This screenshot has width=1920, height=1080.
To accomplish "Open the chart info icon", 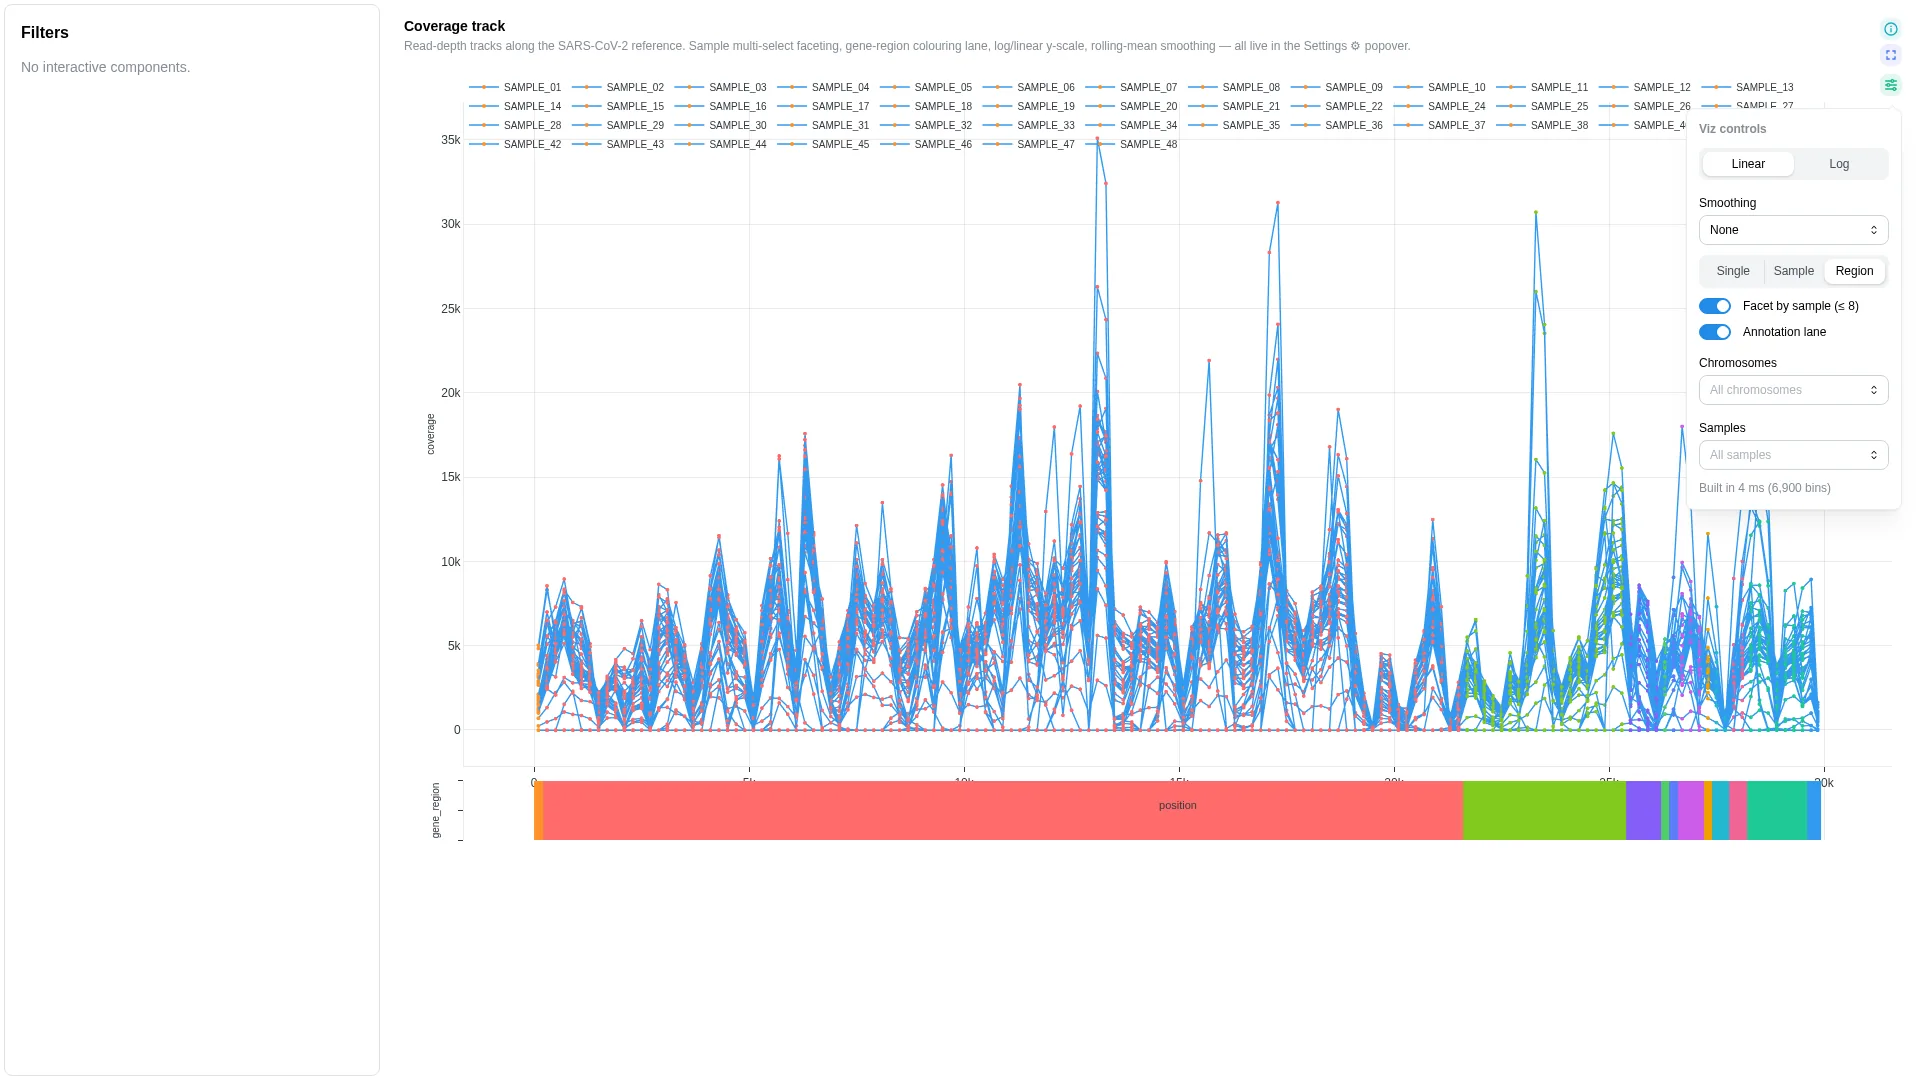I will pos(1890,29).
